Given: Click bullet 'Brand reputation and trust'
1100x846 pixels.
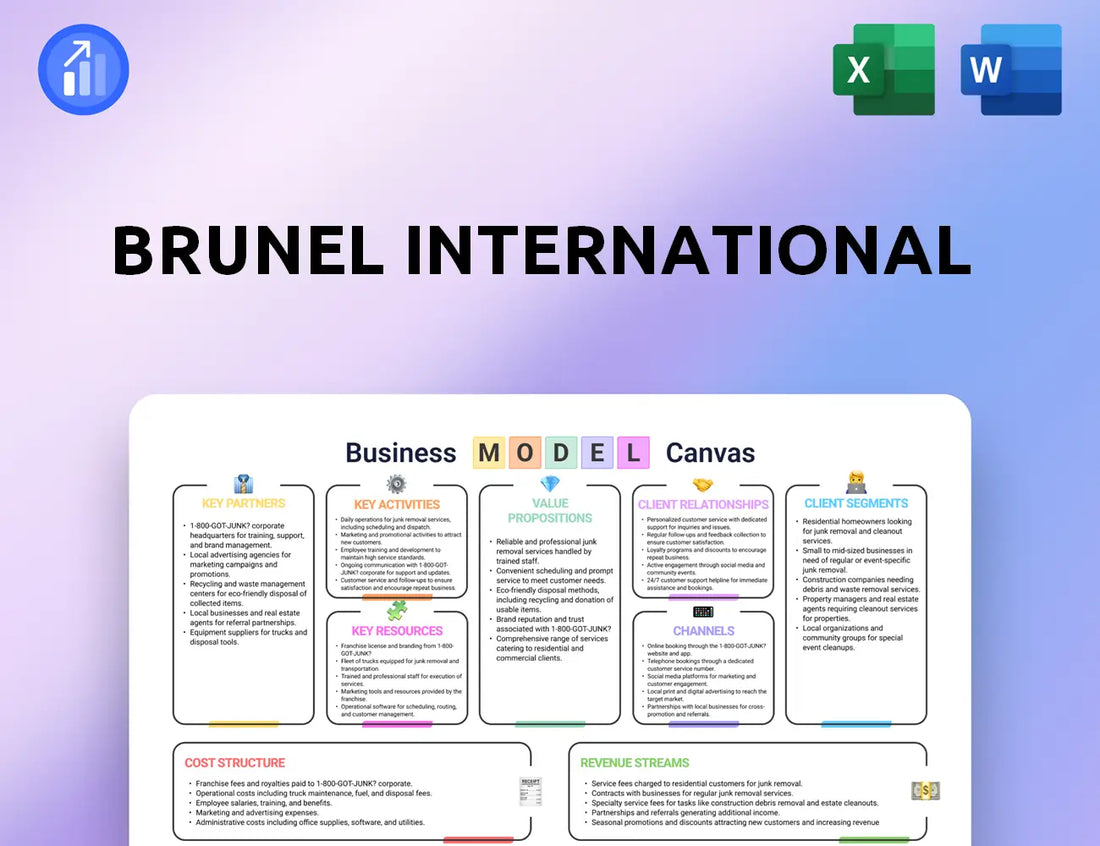Looking at the screenshot, I should (x=551, y=624).
